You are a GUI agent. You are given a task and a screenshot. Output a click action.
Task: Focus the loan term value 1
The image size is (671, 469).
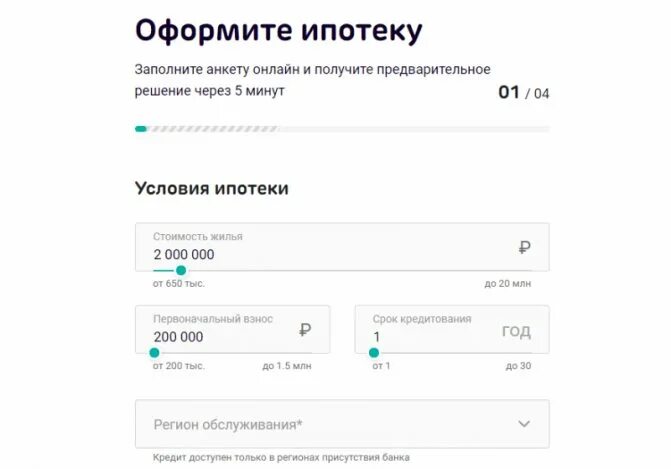tap(377, 337)
